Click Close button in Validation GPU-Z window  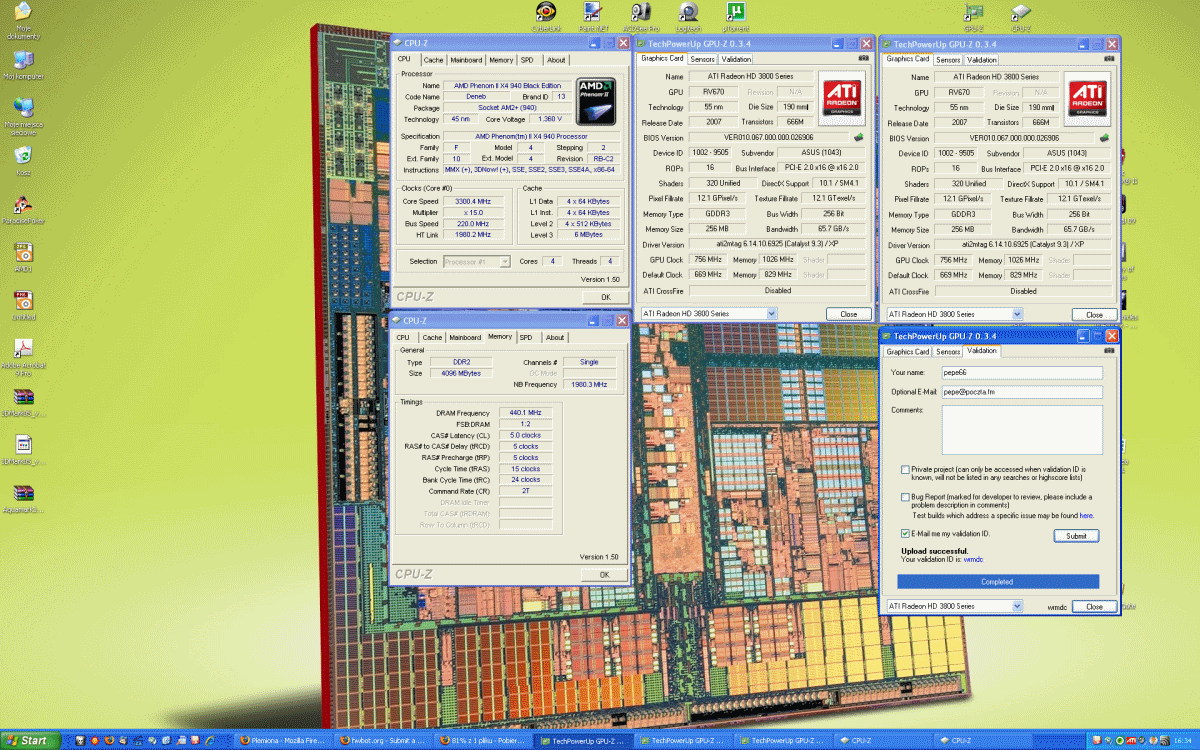(x=1094, y=607)
